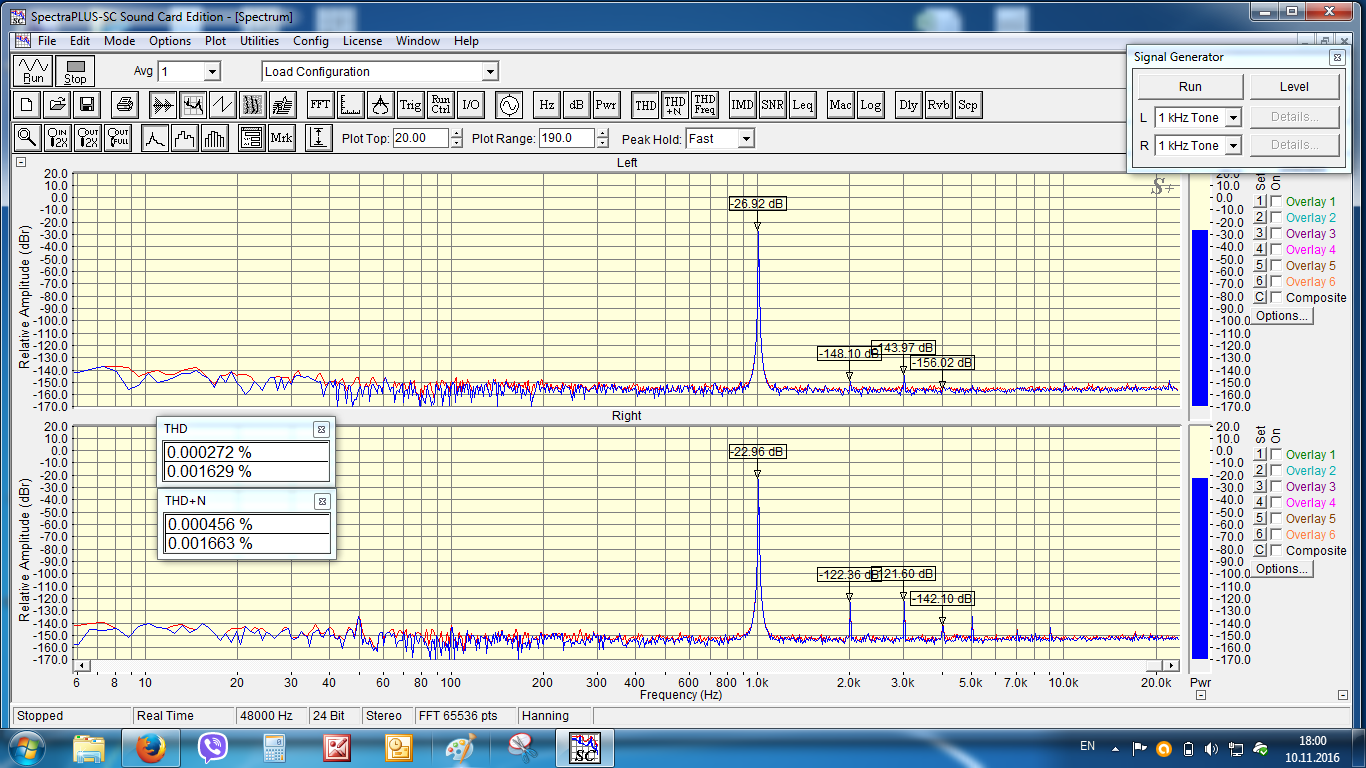Check Overlay 3 in the Right plot
Image resolution: width=1366 pixels, height=768 pixels.
click(1276, 487)
